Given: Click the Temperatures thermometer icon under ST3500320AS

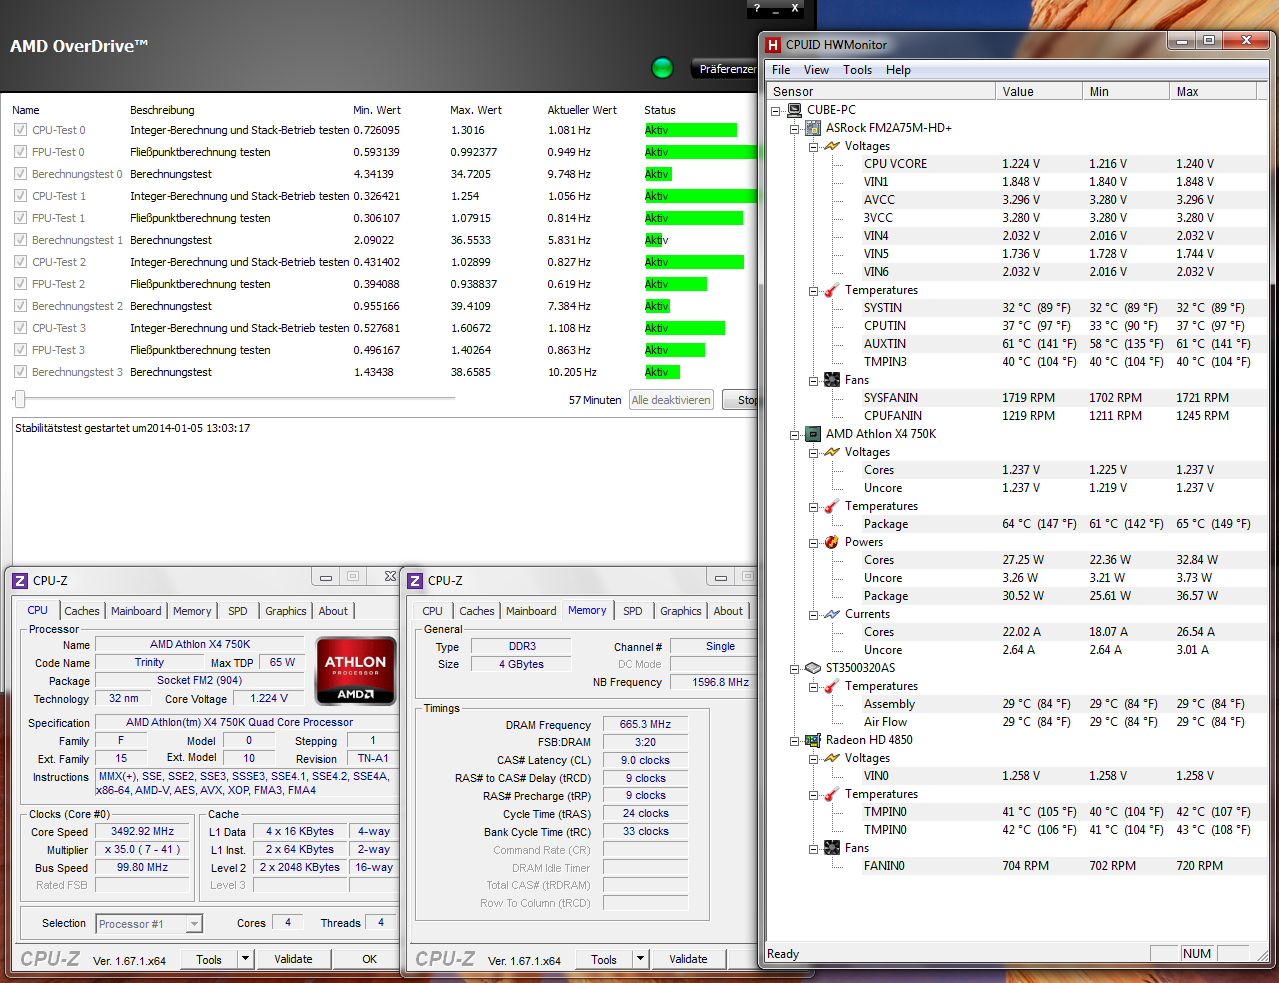Looking at the screenshot, I should [x=832, y=686].
